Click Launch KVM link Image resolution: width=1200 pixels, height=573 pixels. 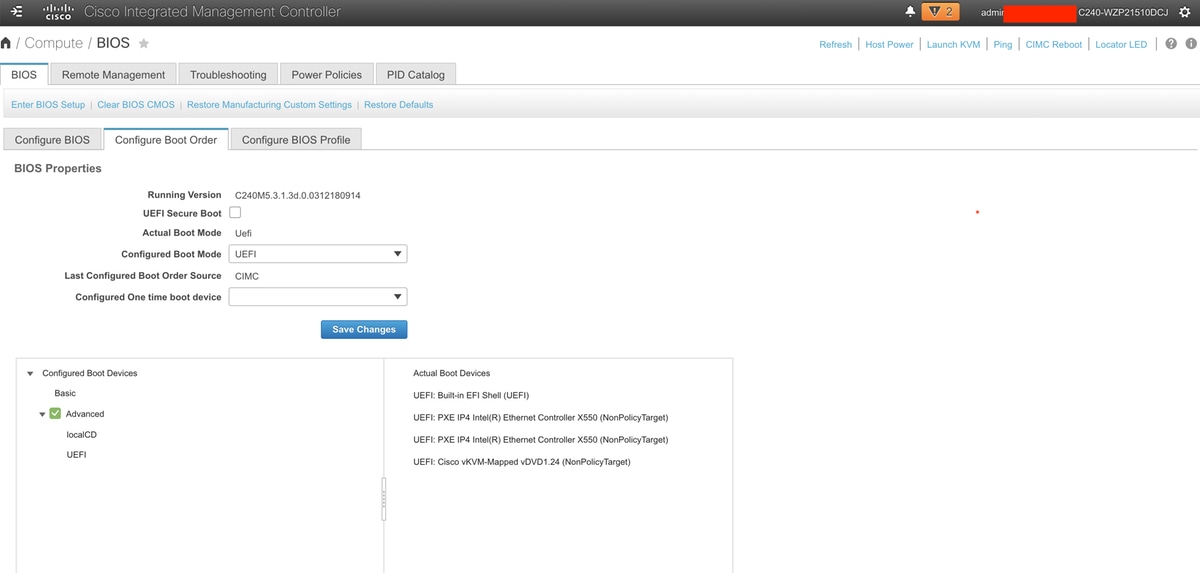pos(953,44)
